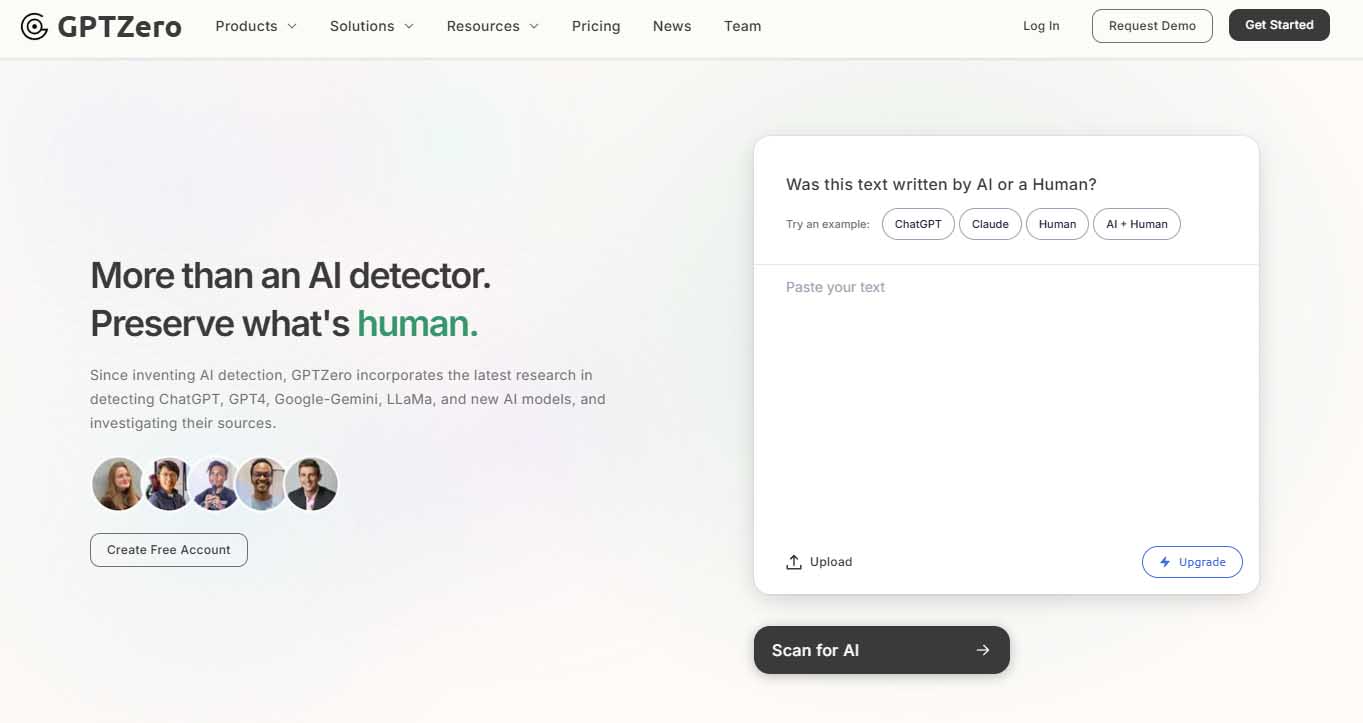Open the Resources menu
This screenshot has height=723, width=1363.
point(493,26)
